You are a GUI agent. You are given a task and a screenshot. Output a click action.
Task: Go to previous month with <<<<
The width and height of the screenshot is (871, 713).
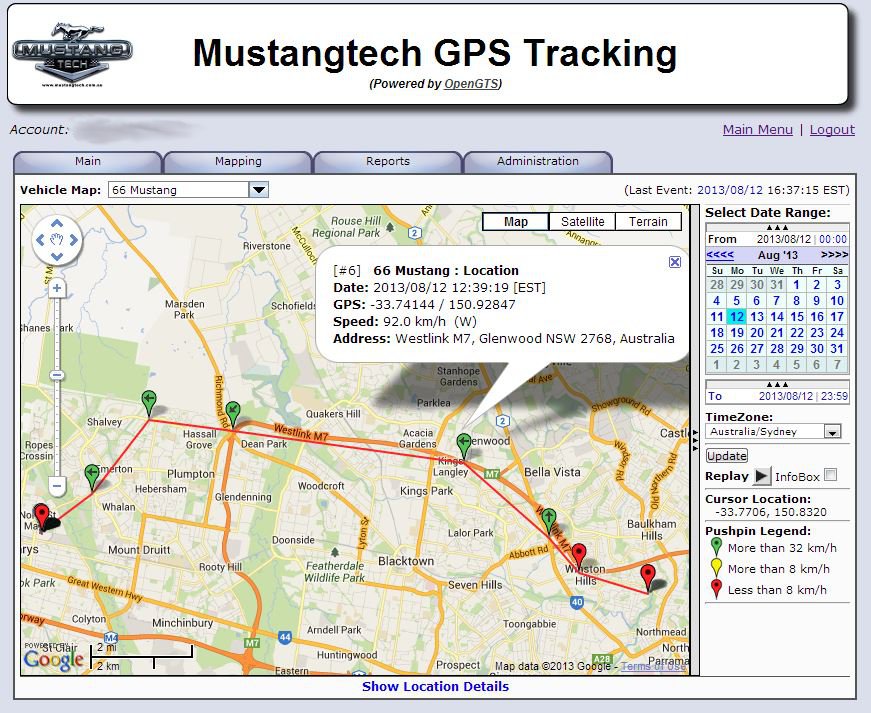[x=720, y=255]
